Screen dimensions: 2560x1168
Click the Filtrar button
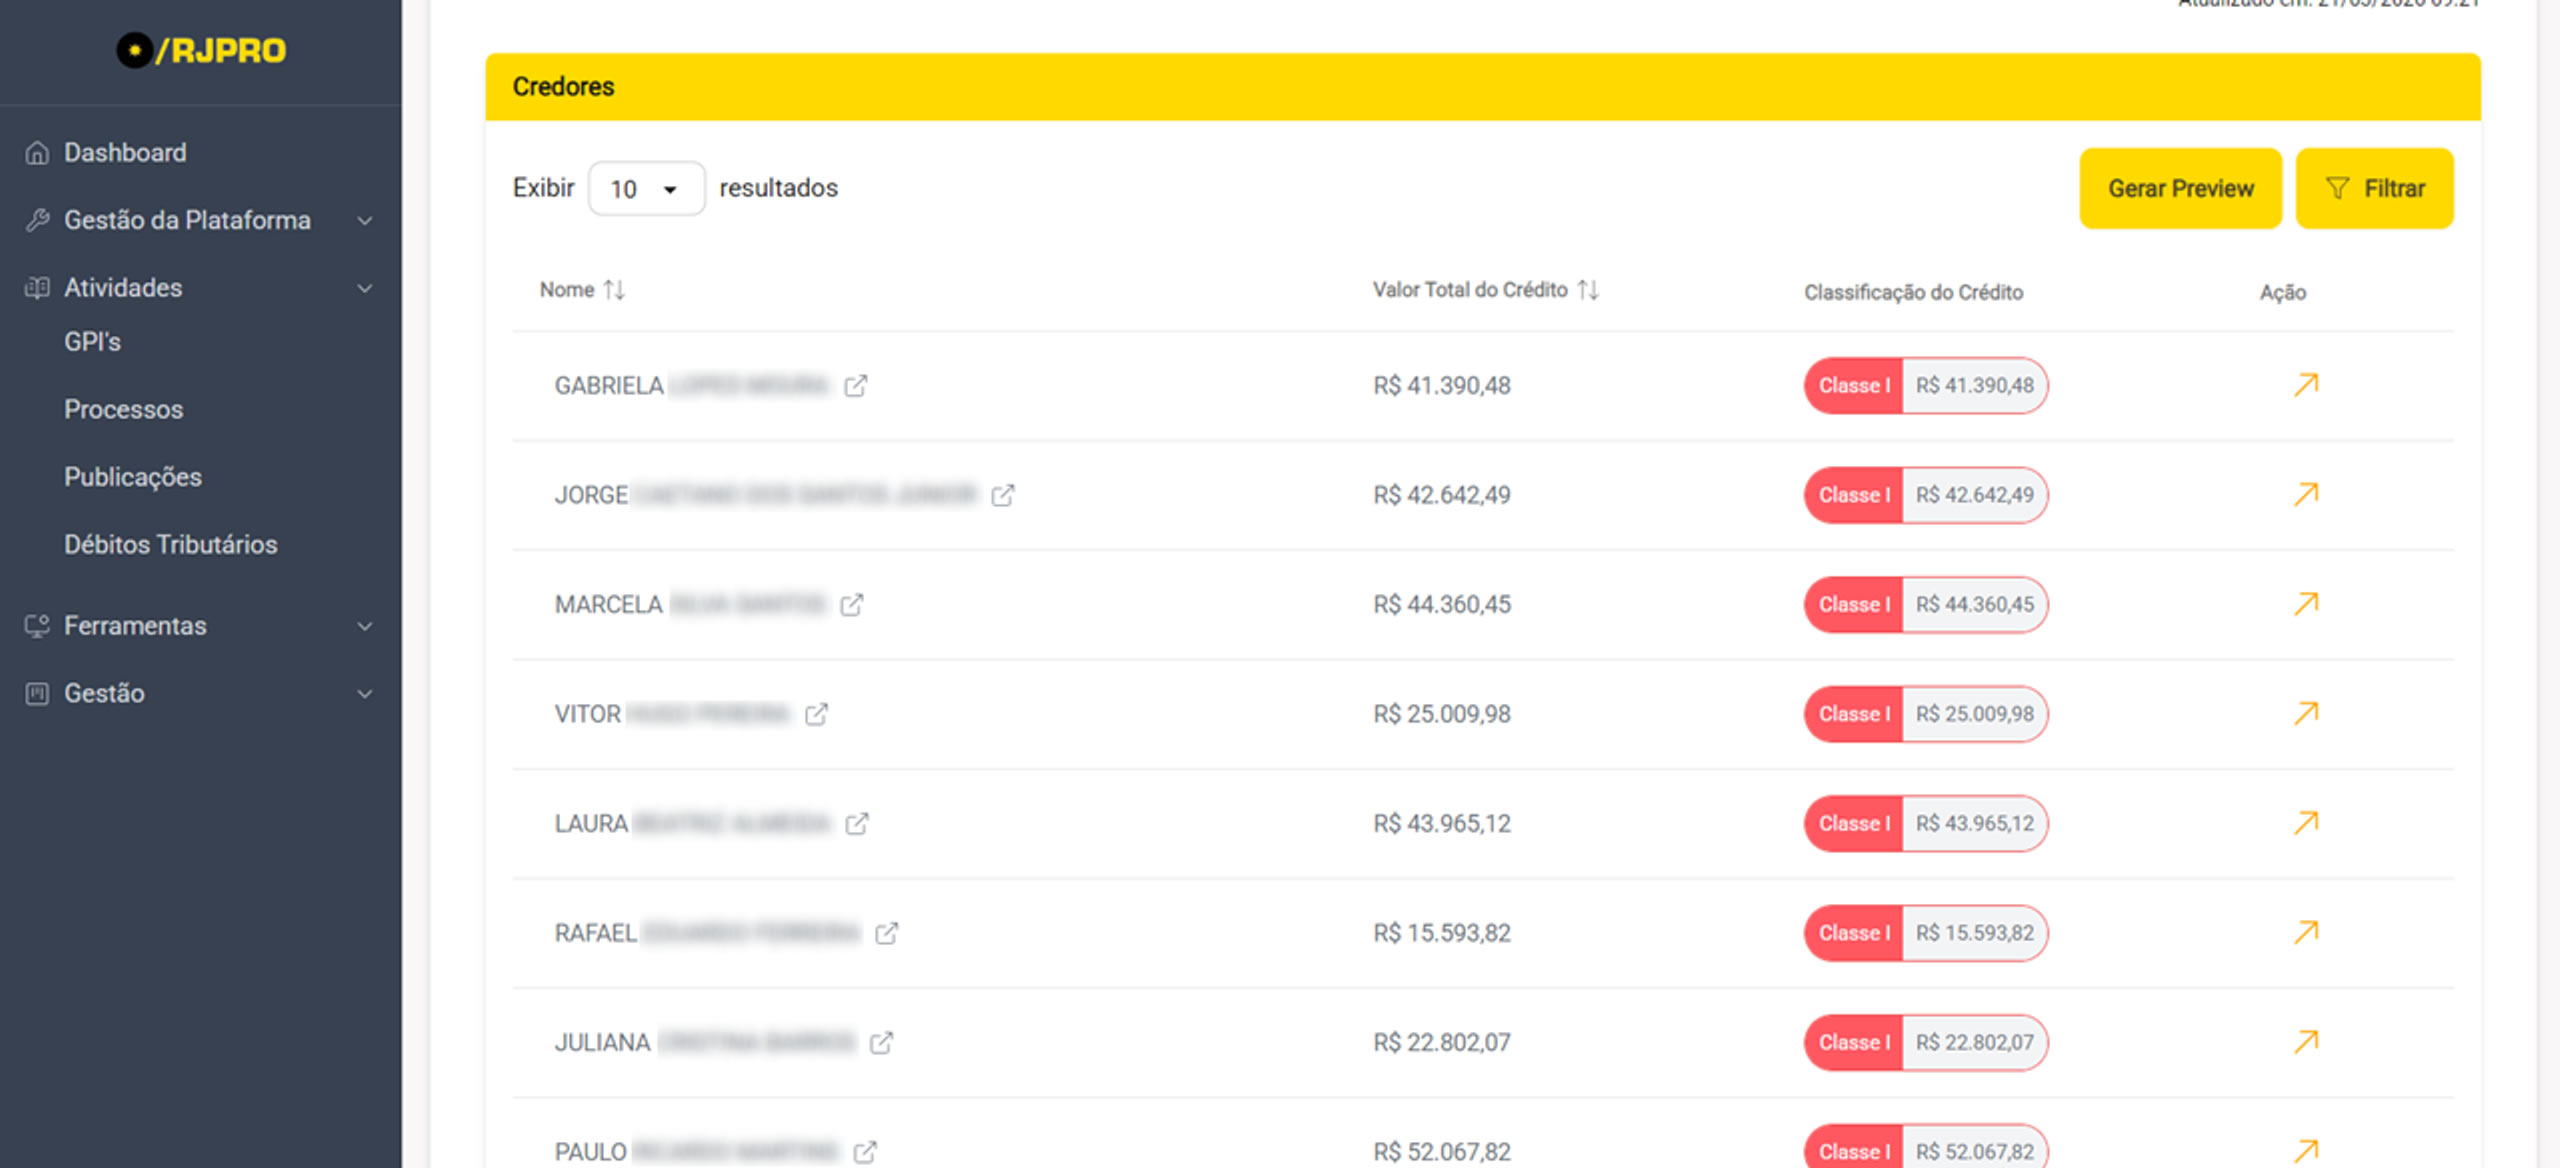coord(2373,189)
